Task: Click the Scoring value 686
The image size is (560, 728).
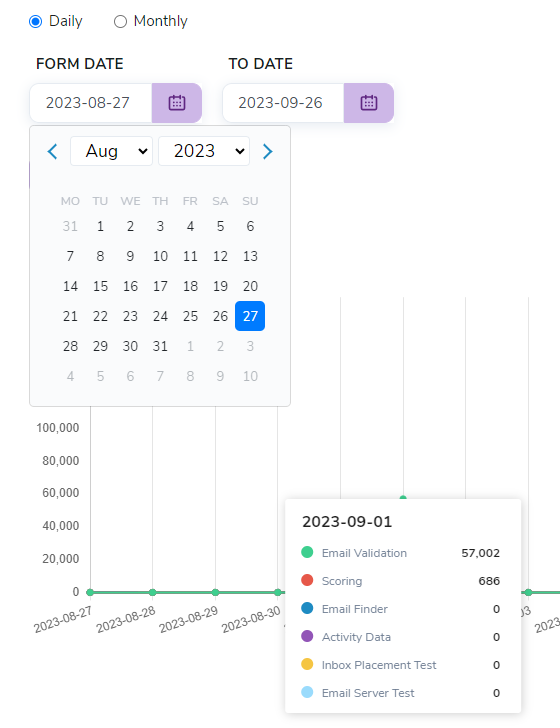Action: (489, 581)
